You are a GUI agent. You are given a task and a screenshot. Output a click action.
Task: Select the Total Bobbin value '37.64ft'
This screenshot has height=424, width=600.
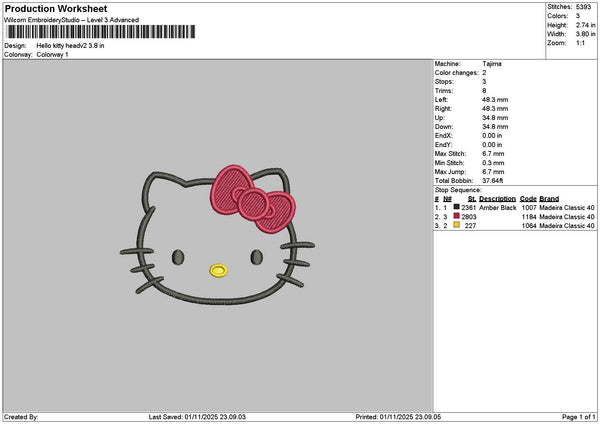492,181
